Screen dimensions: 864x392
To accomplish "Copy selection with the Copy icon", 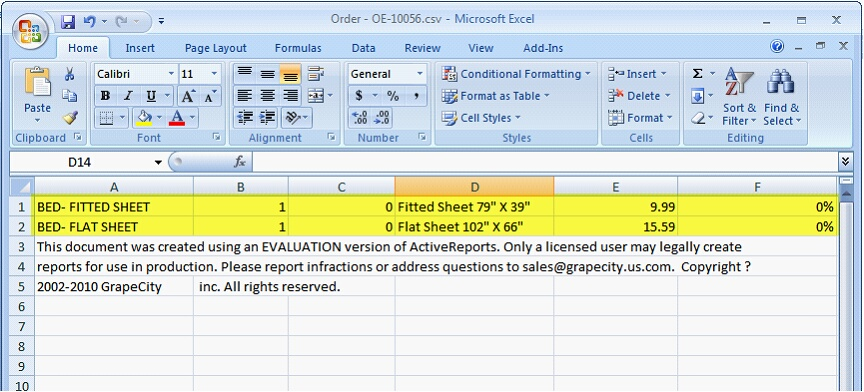I will click(69, 96).
